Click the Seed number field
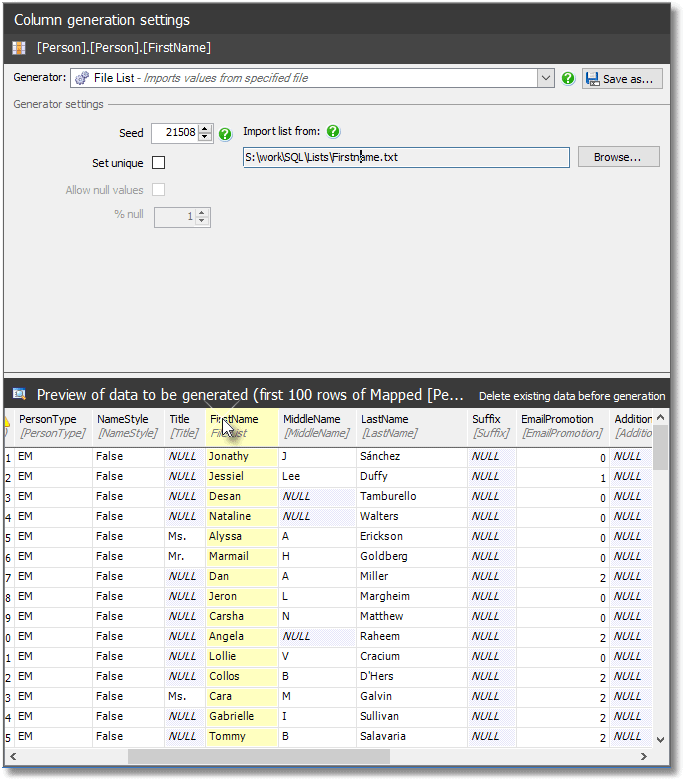 [x=175, y=133]
